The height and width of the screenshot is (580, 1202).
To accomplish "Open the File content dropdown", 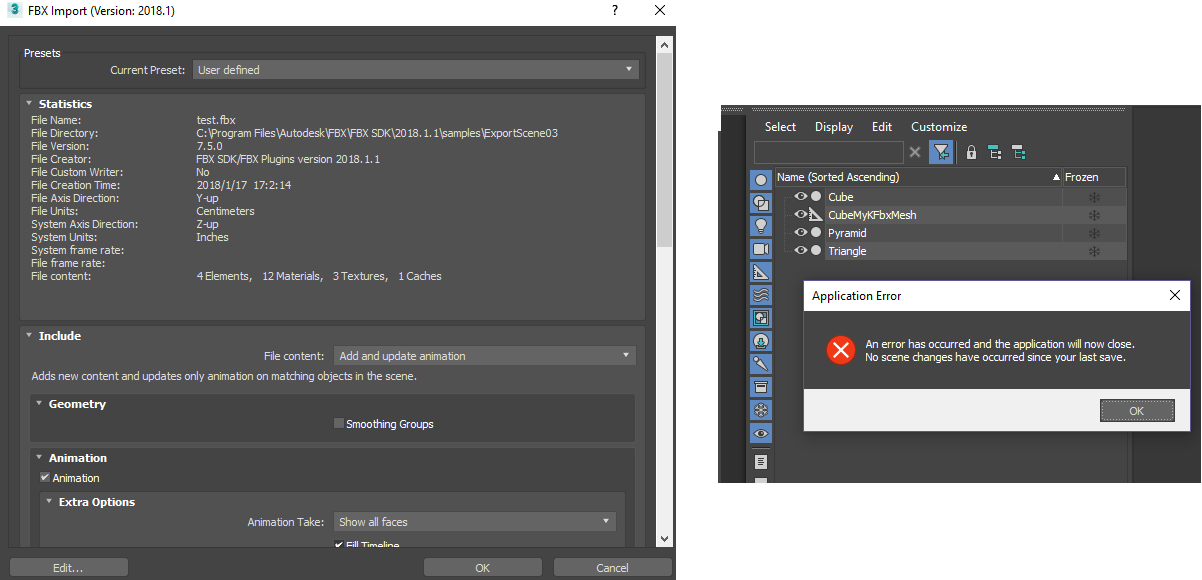I will click(x=484, y=356).
